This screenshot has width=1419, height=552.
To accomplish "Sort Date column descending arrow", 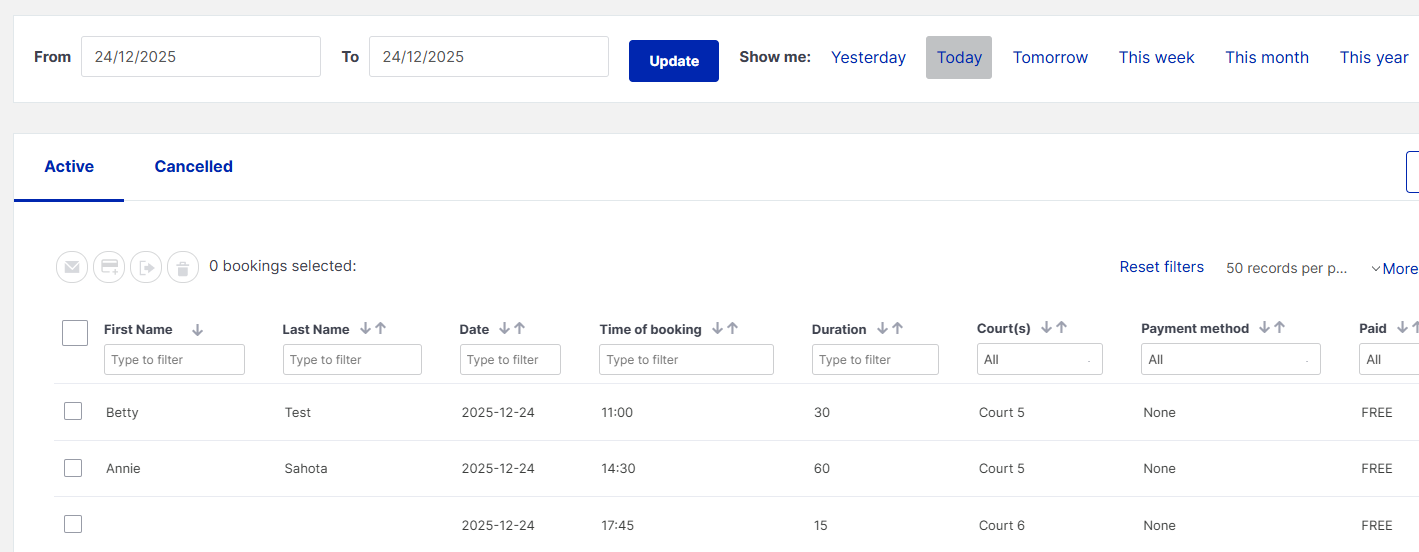I will [x=504, y=328].
